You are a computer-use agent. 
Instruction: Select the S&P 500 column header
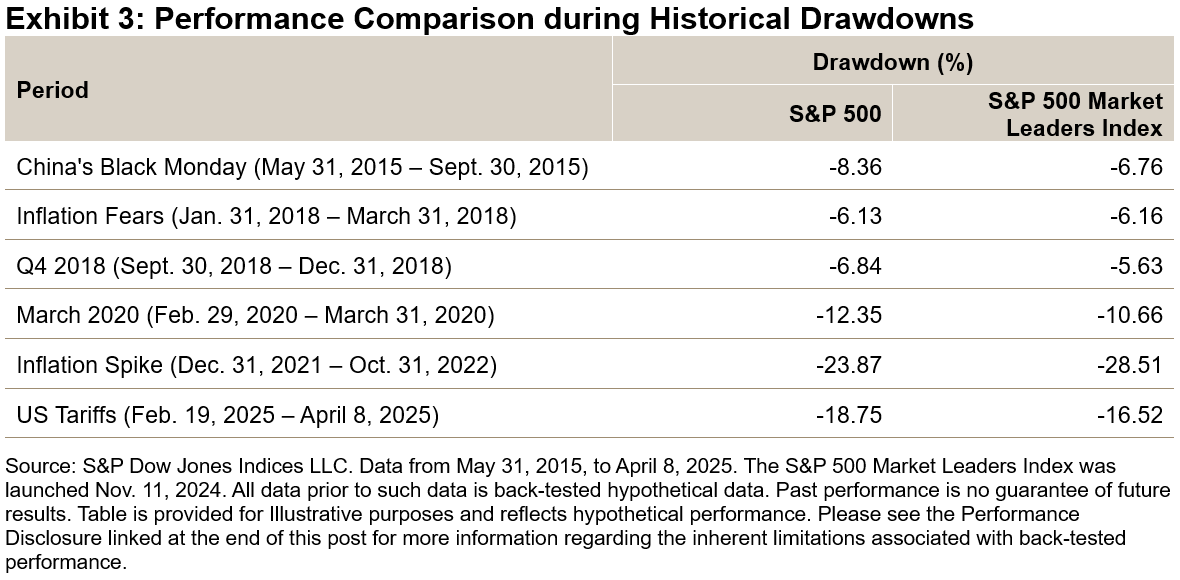point(835,114)
